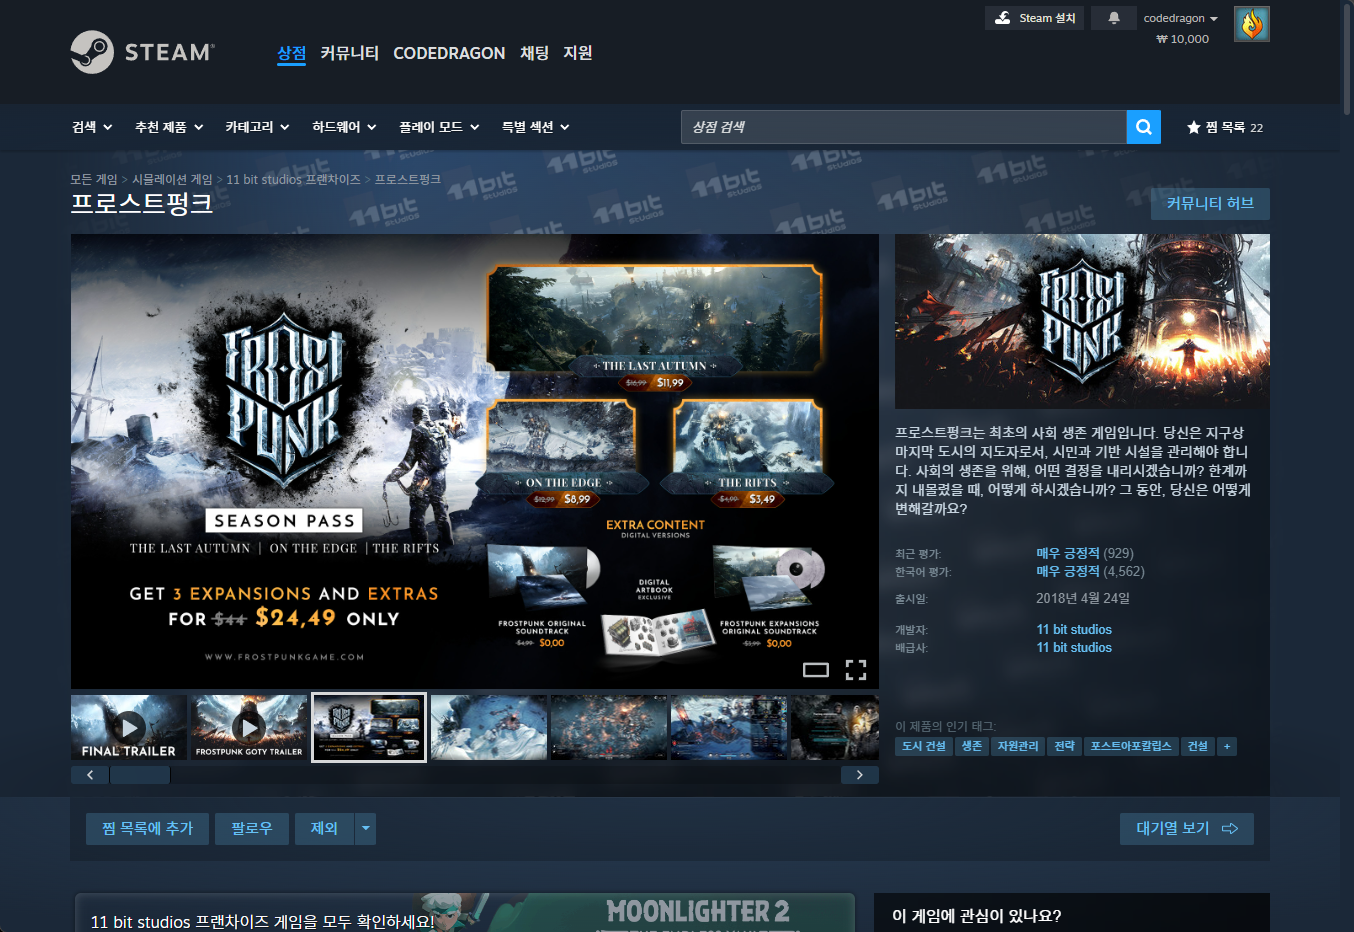
Task: Play the FROSTPUNK GOTY TRAILER thumbnail
Action: [x=249, y=727]
